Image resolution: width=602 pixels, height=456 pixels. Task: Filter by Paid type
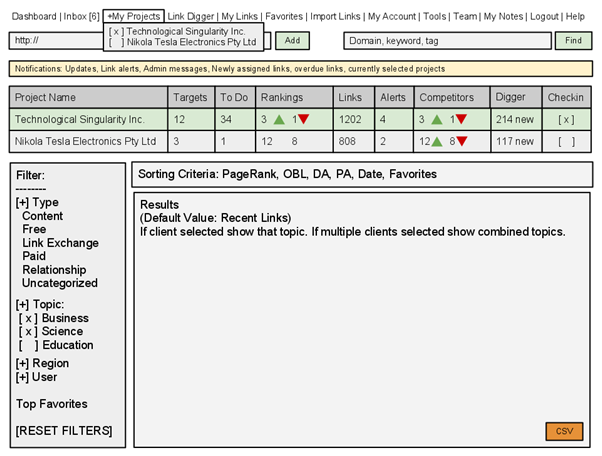[x=34, y=256]
